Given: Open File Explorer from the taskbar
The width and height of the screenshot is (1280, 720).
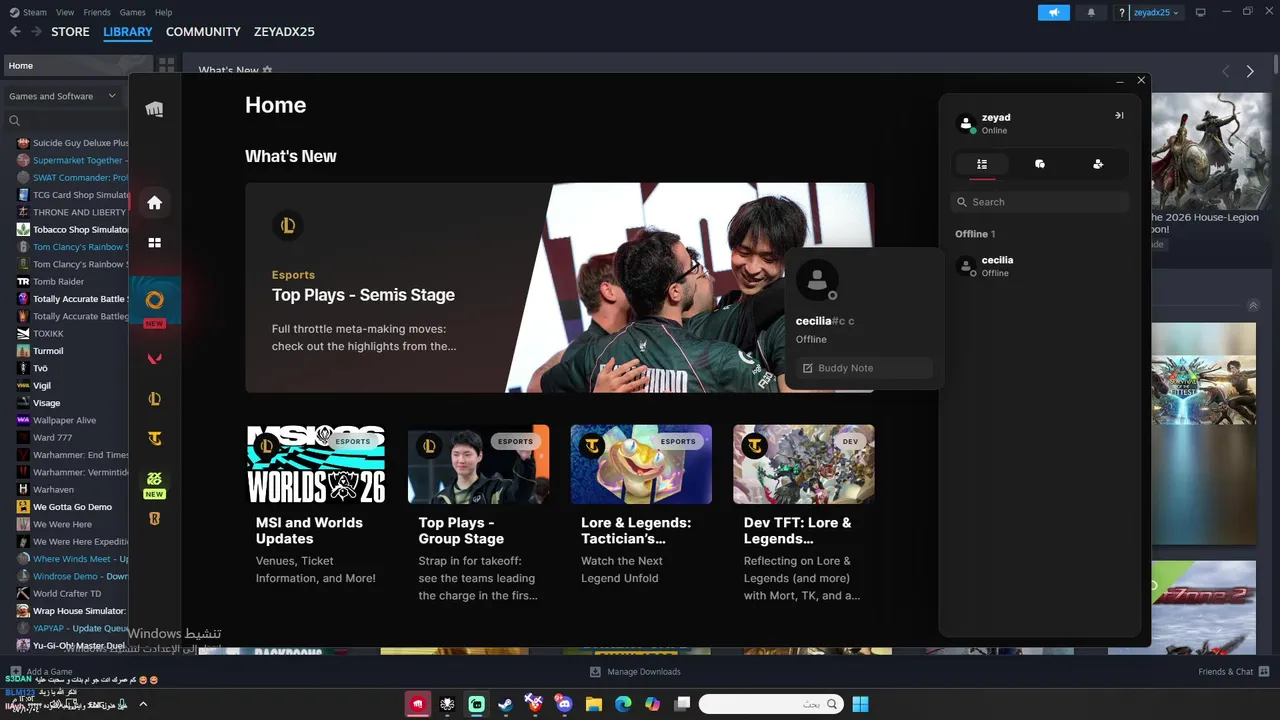Looking at the screenshot, I should (593, 704).
